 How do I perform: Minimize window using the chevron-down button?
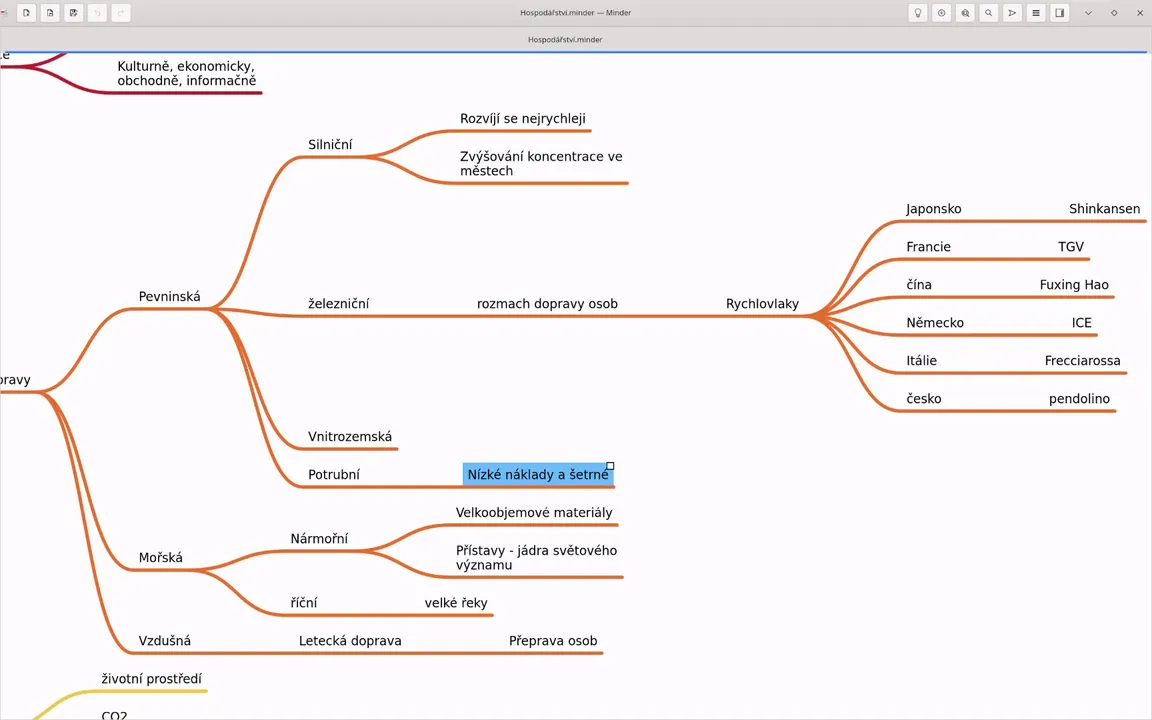1089,12
